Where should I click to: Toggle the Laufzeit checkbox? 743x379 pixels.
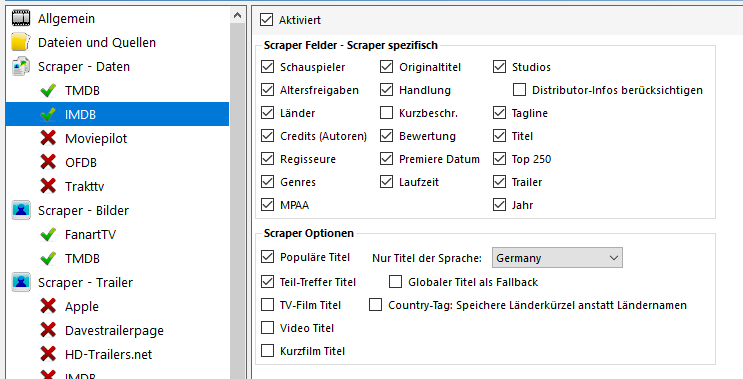click(387, 182)
